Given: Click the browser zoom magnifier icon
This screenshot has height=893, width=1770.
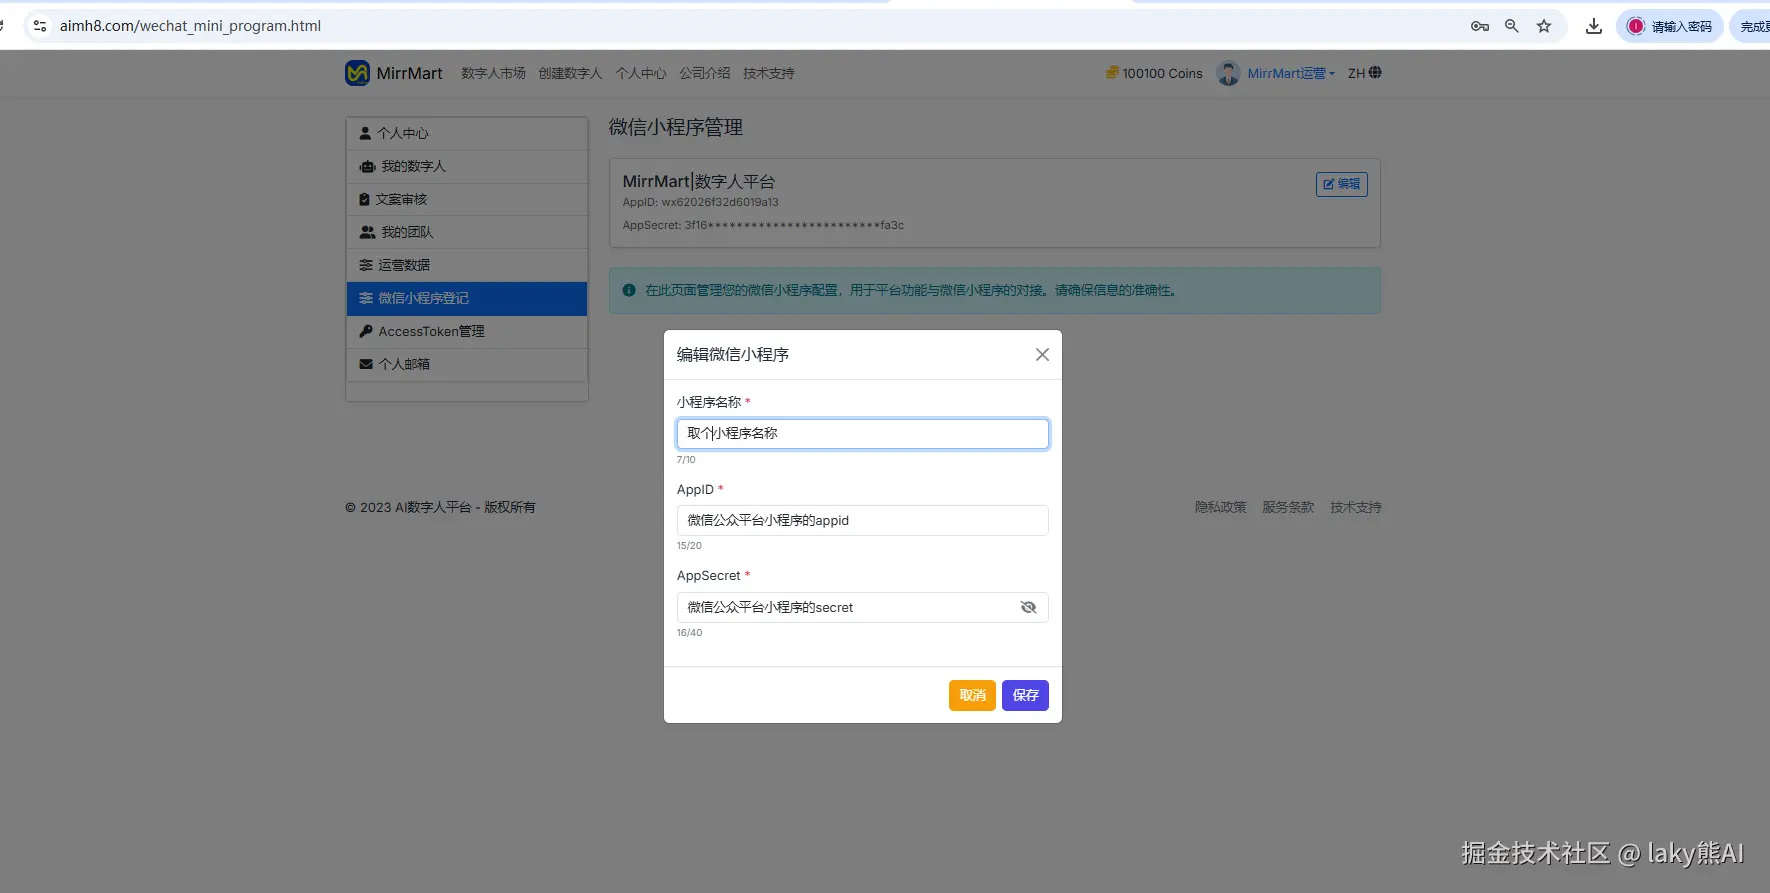Looking at the screenshot, I should [x=1512, y=26].
